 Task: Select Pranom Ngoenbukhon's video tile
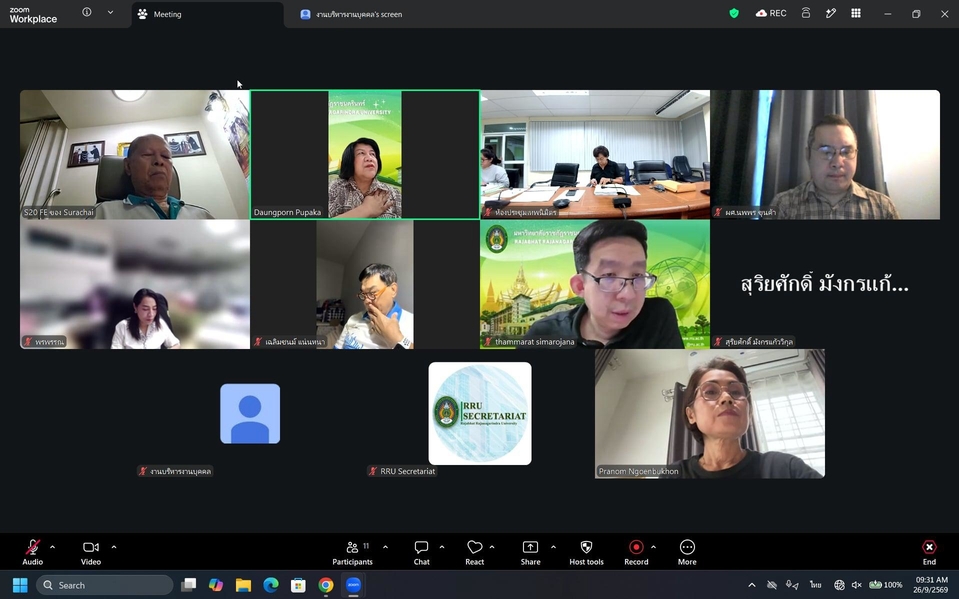click(x=710, y=414)
